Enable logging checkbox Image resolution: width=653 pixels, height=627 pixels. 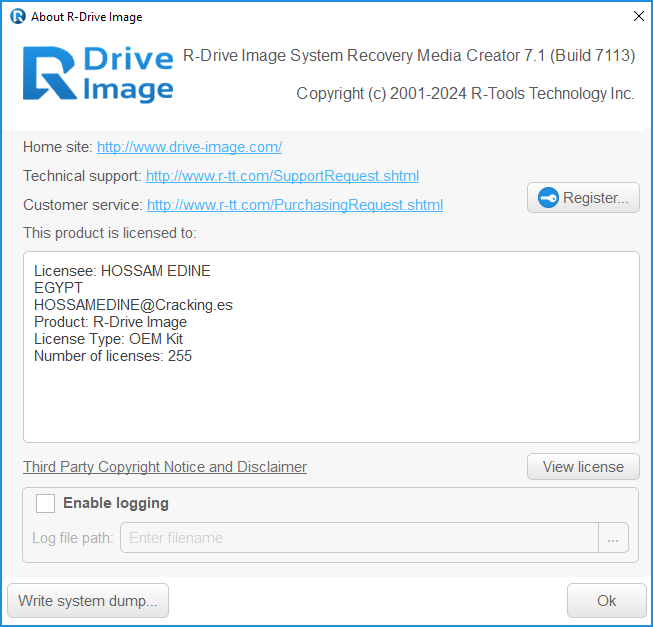click(45, 503)
